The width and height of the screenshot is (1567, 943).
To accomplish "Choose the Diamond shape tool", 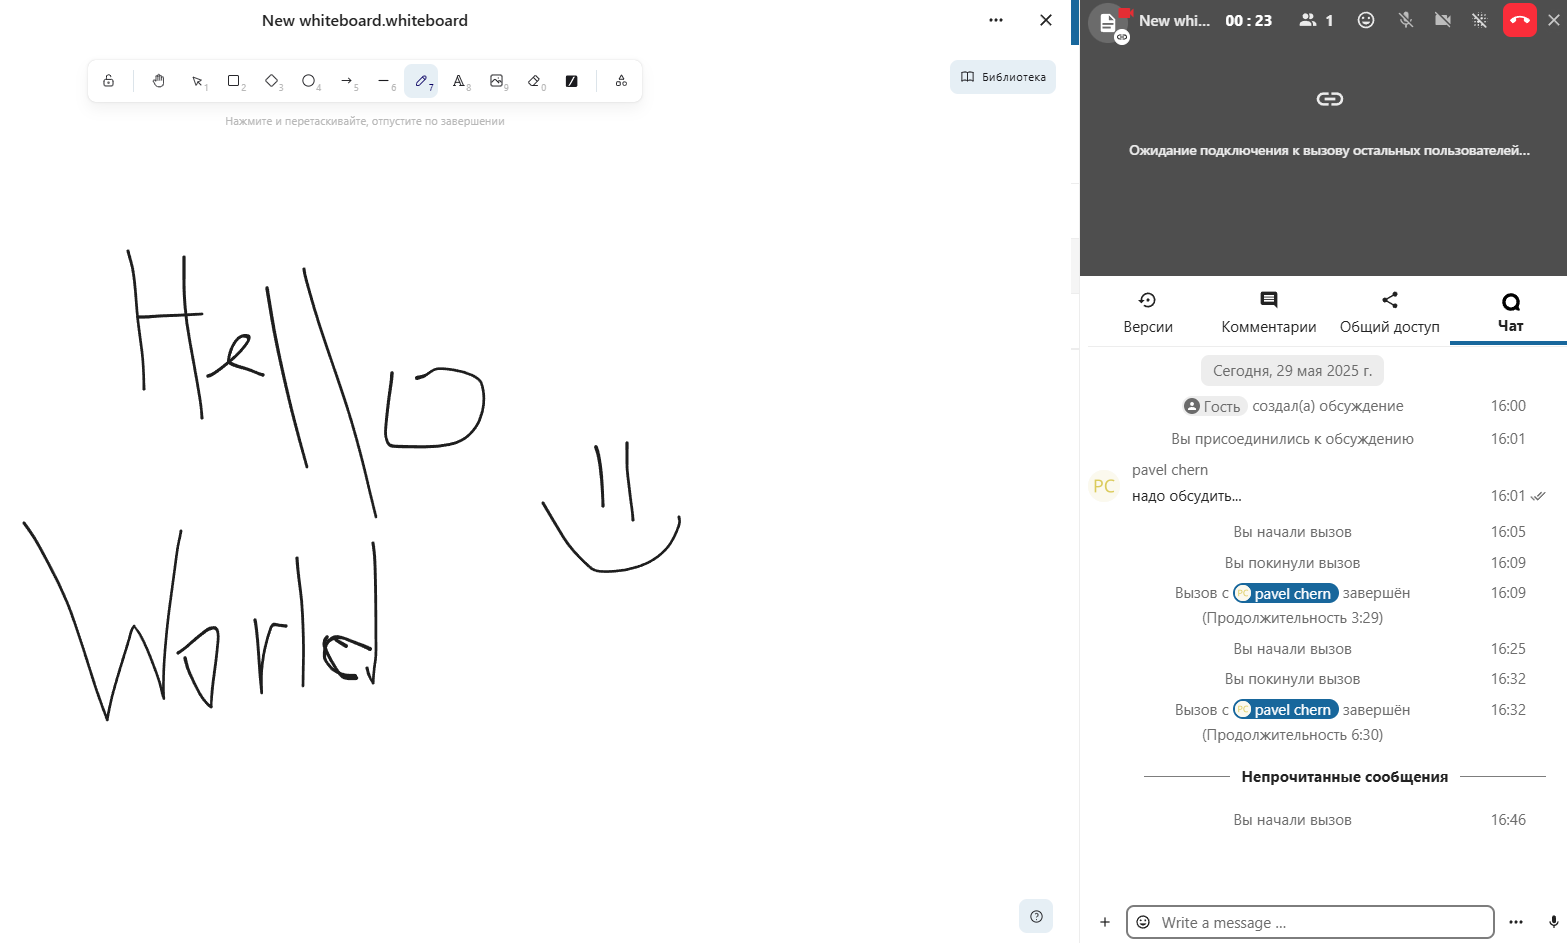I will [x=271, y=81].
